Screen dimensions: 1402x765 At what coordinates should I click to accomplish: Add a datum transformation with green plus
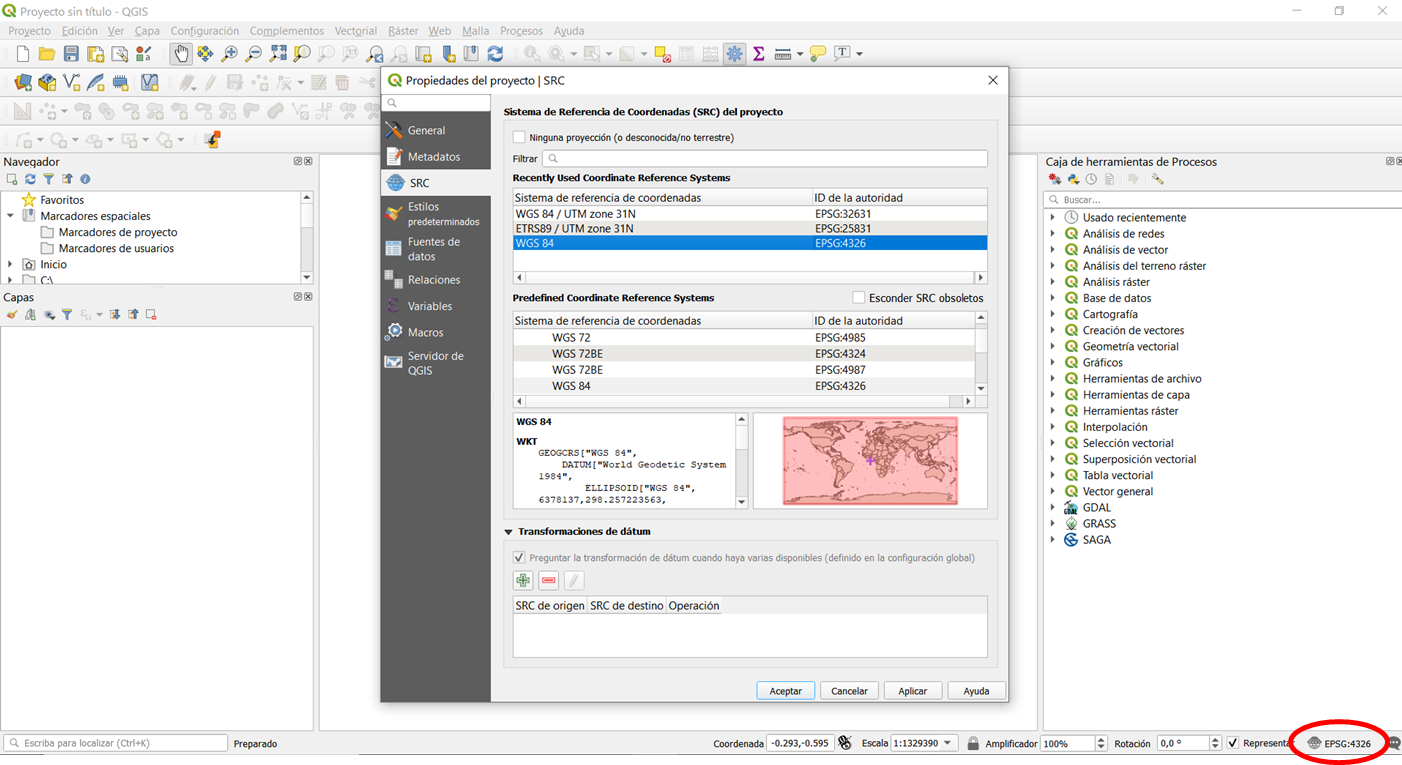pos(523,580)
